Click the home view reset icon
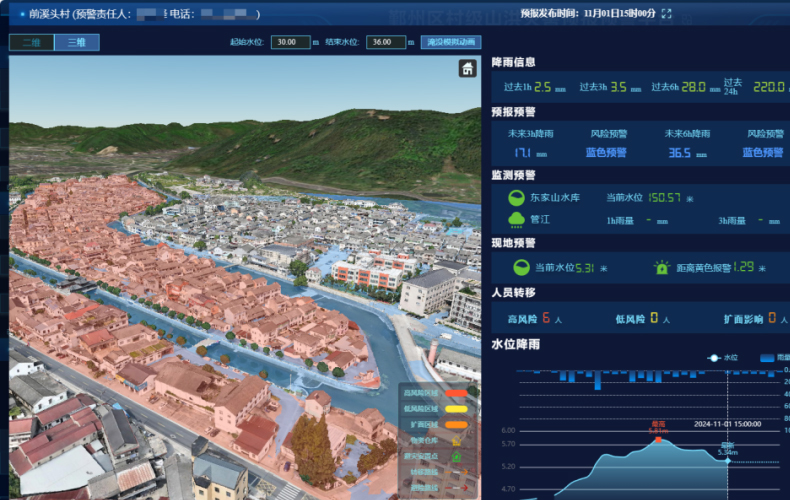The width and height of the screenshot is (790, 500). 467,68
